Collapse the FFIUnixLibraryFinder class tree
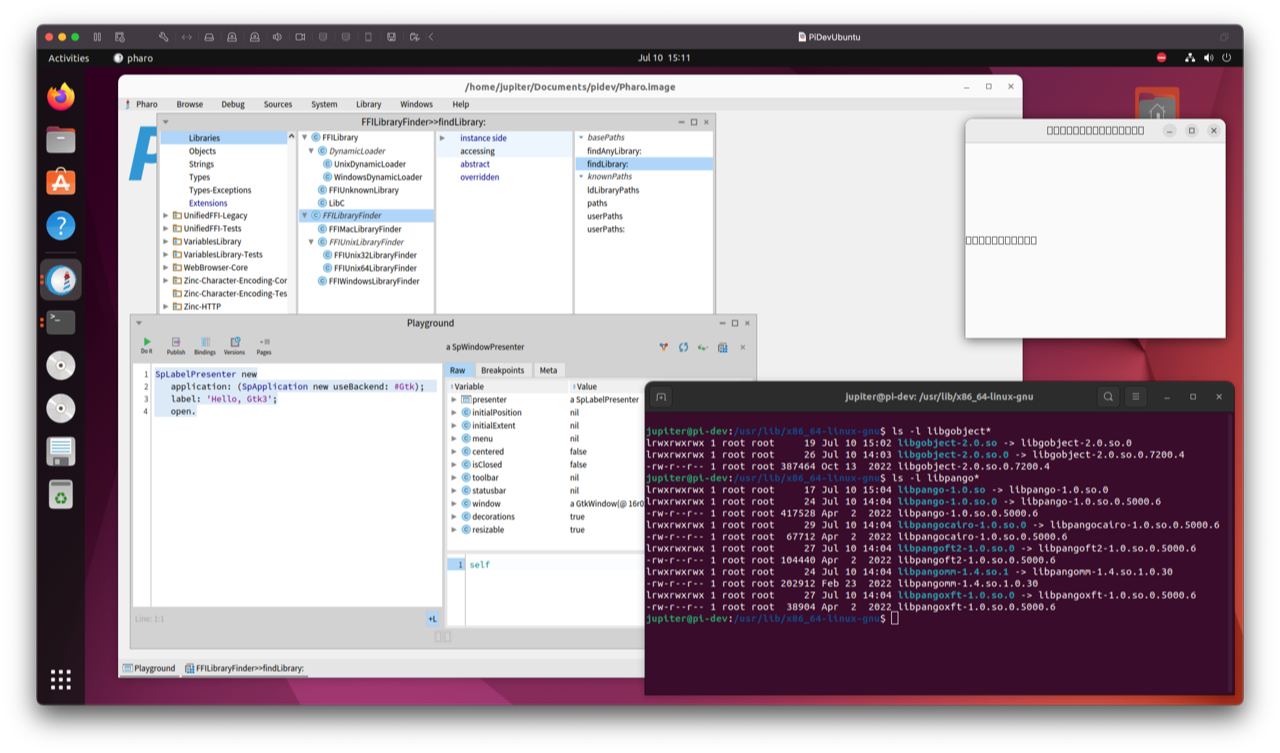The height and width of the screenshot is (753, 1280). pos(311,242)
